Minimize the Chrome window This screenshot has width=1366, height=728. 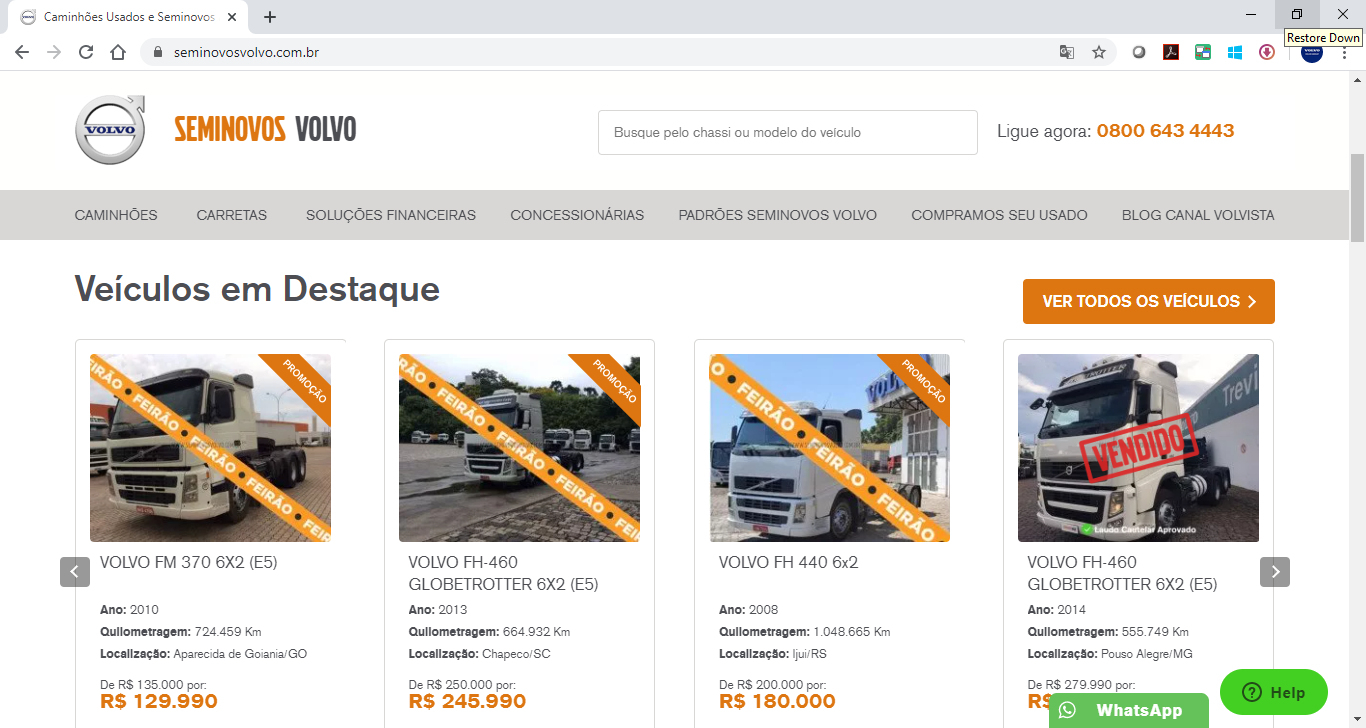(x=1251, y=15)
